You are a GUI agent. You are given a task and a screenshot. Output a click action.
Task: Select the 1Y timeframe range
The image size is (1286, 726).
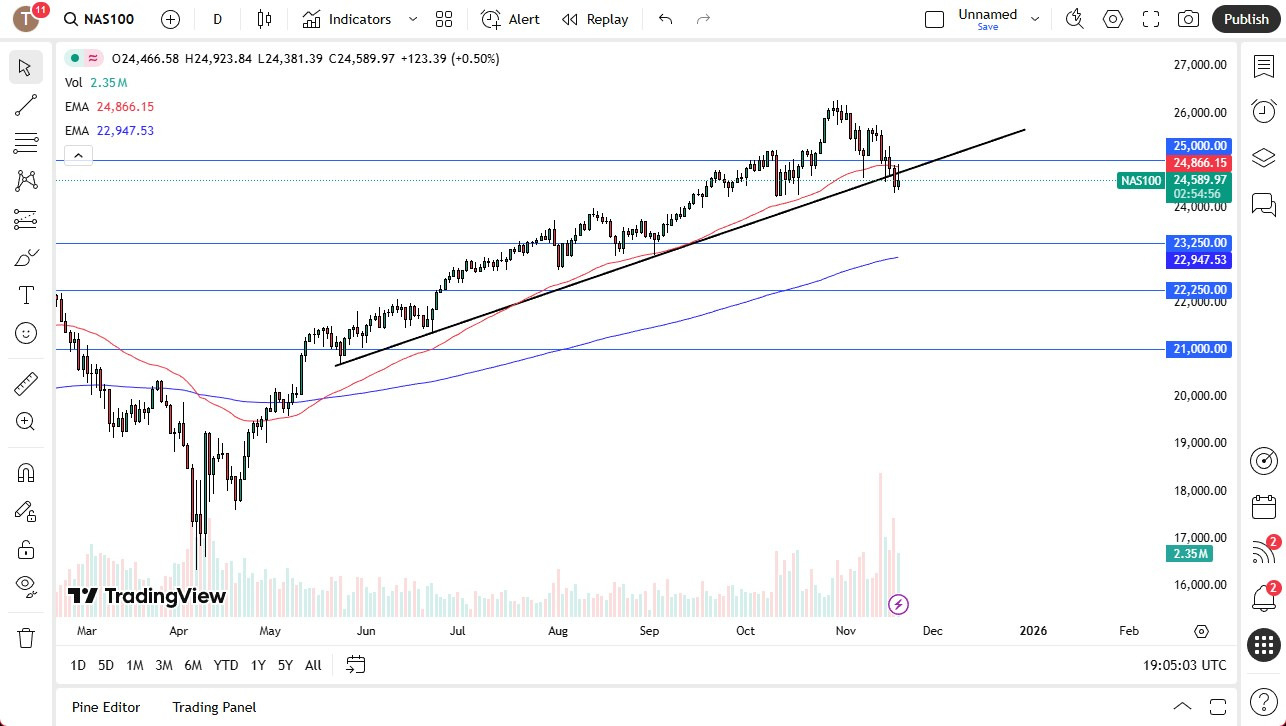click(257, 664)
